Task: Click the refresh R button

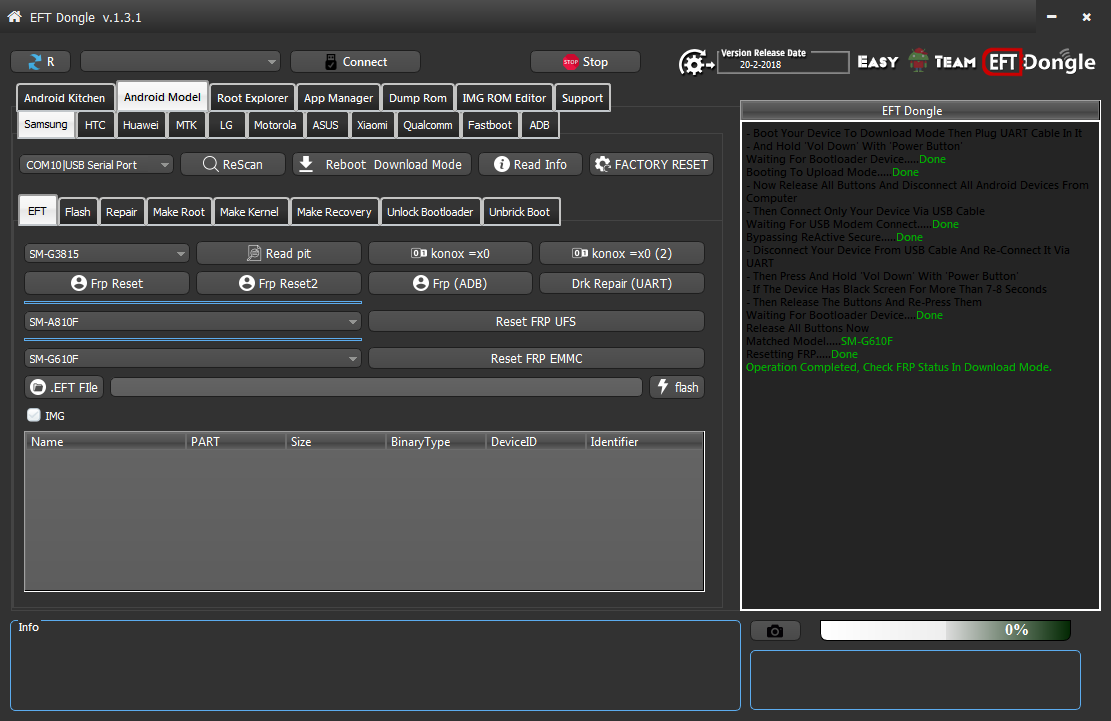Action: click(41, 62)
